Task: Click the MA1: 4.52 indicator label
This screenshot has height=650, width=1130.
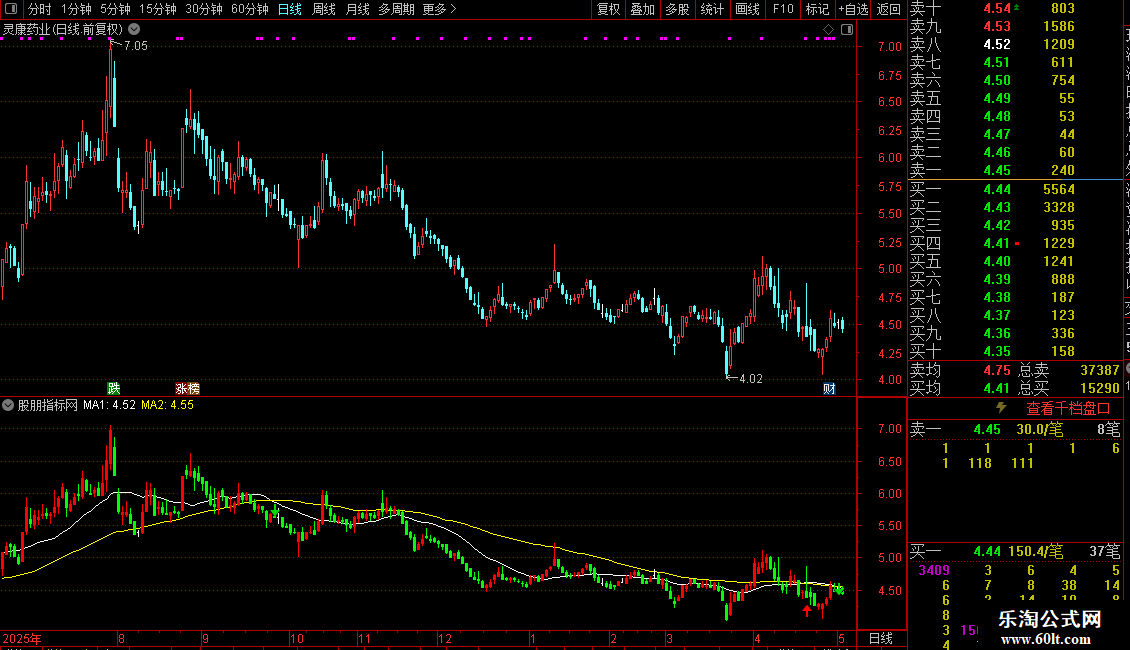Action: (109, 405)
